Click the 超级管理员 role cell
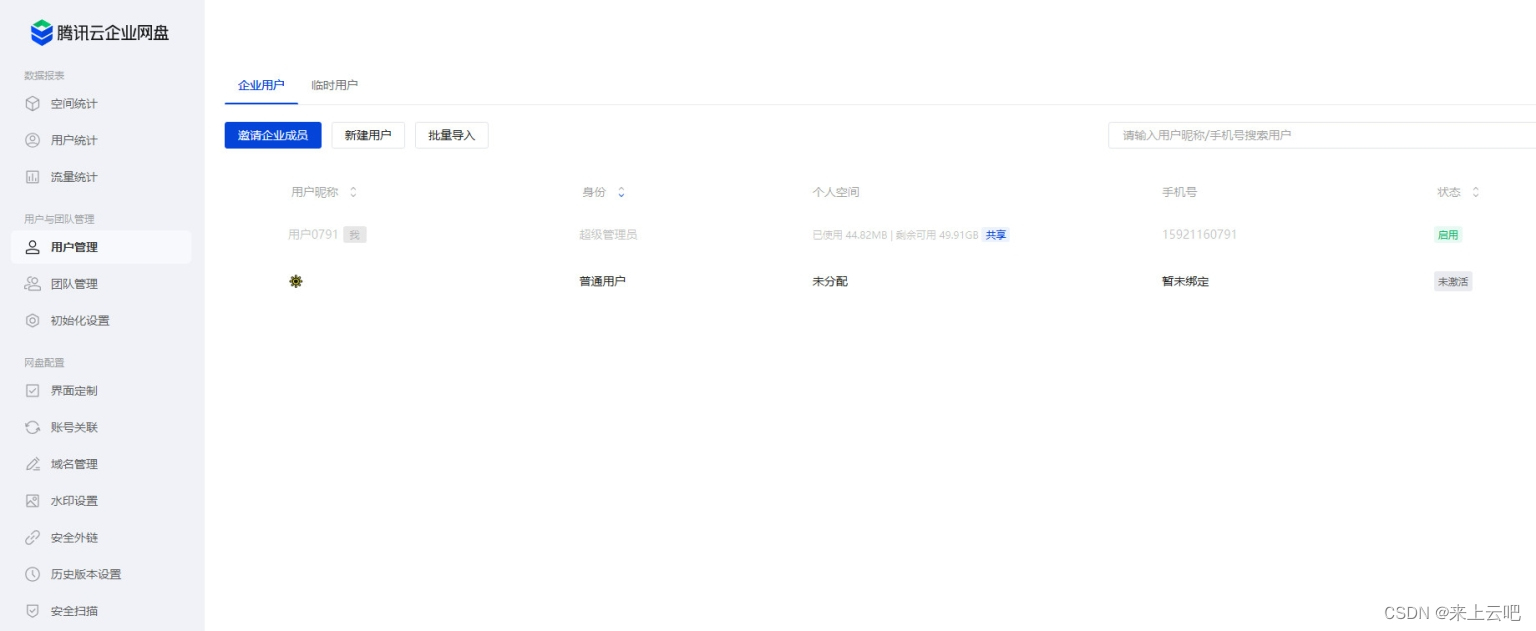Viewport: 1536px width, 631px height. 608,235
